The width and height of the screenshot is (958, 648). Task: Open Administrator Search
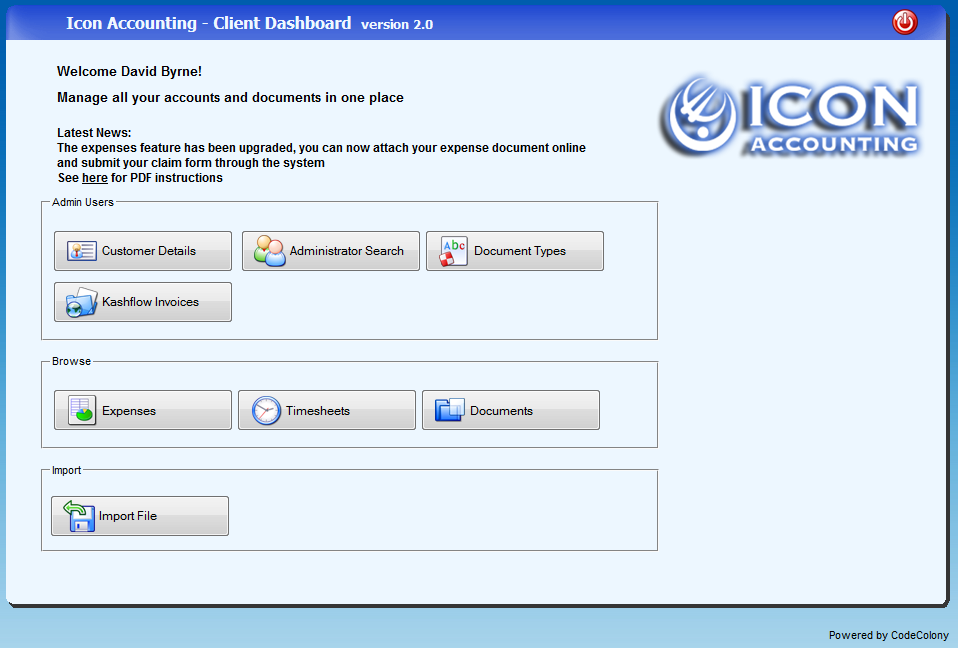coord(330,250)
